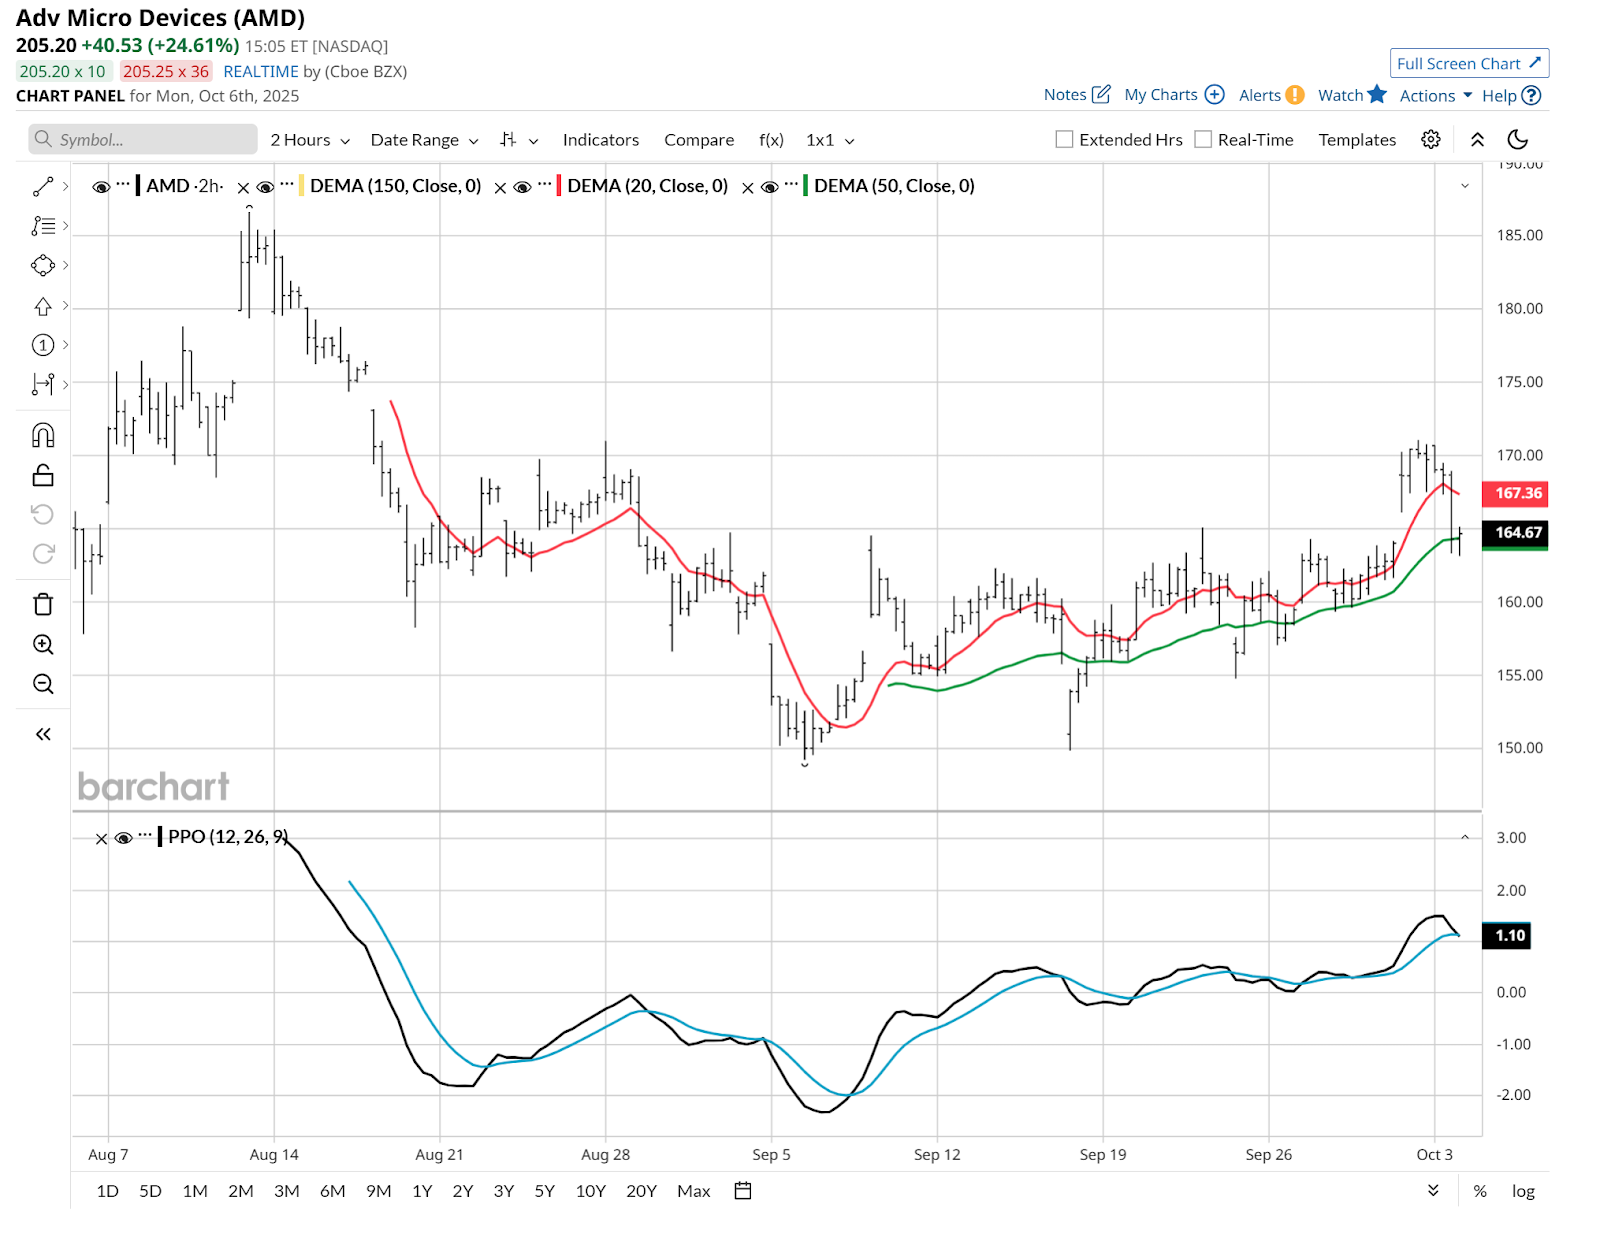Enable the Real-Time checkbox

tap(1203, 139)
